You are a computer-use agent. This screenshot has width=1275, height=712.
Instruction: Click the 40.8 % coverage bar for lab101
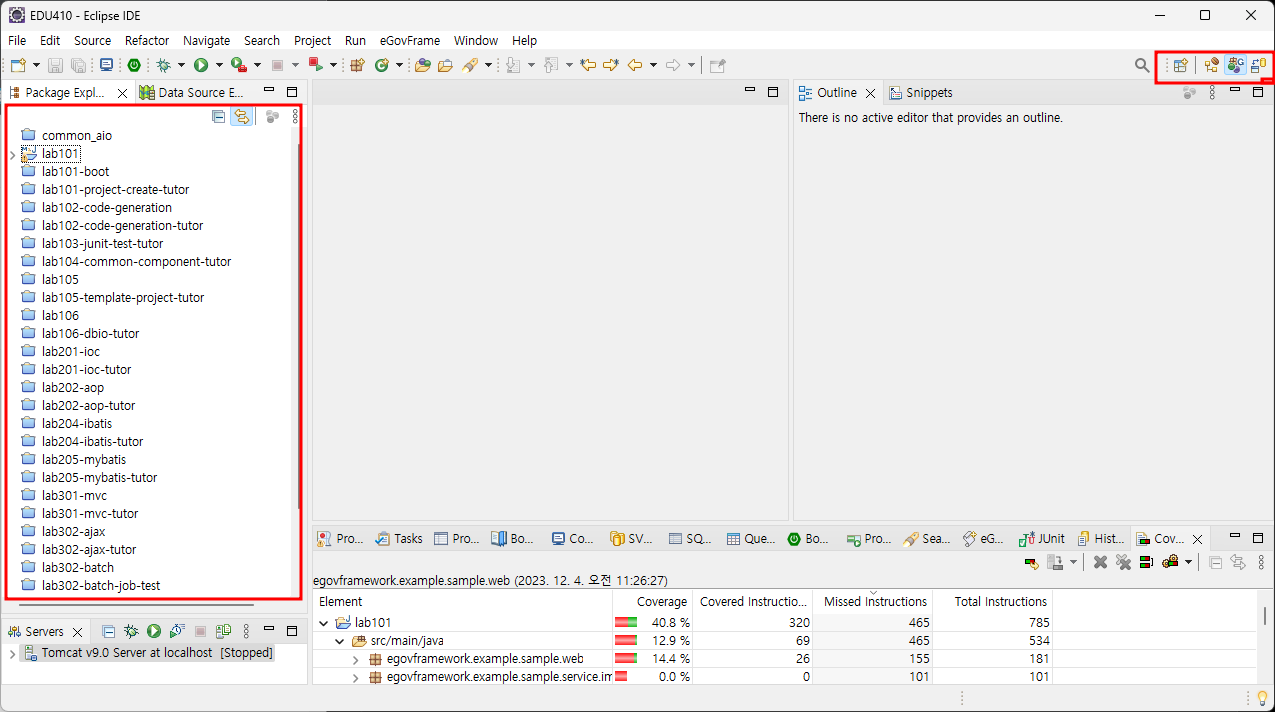click(626, 622)
